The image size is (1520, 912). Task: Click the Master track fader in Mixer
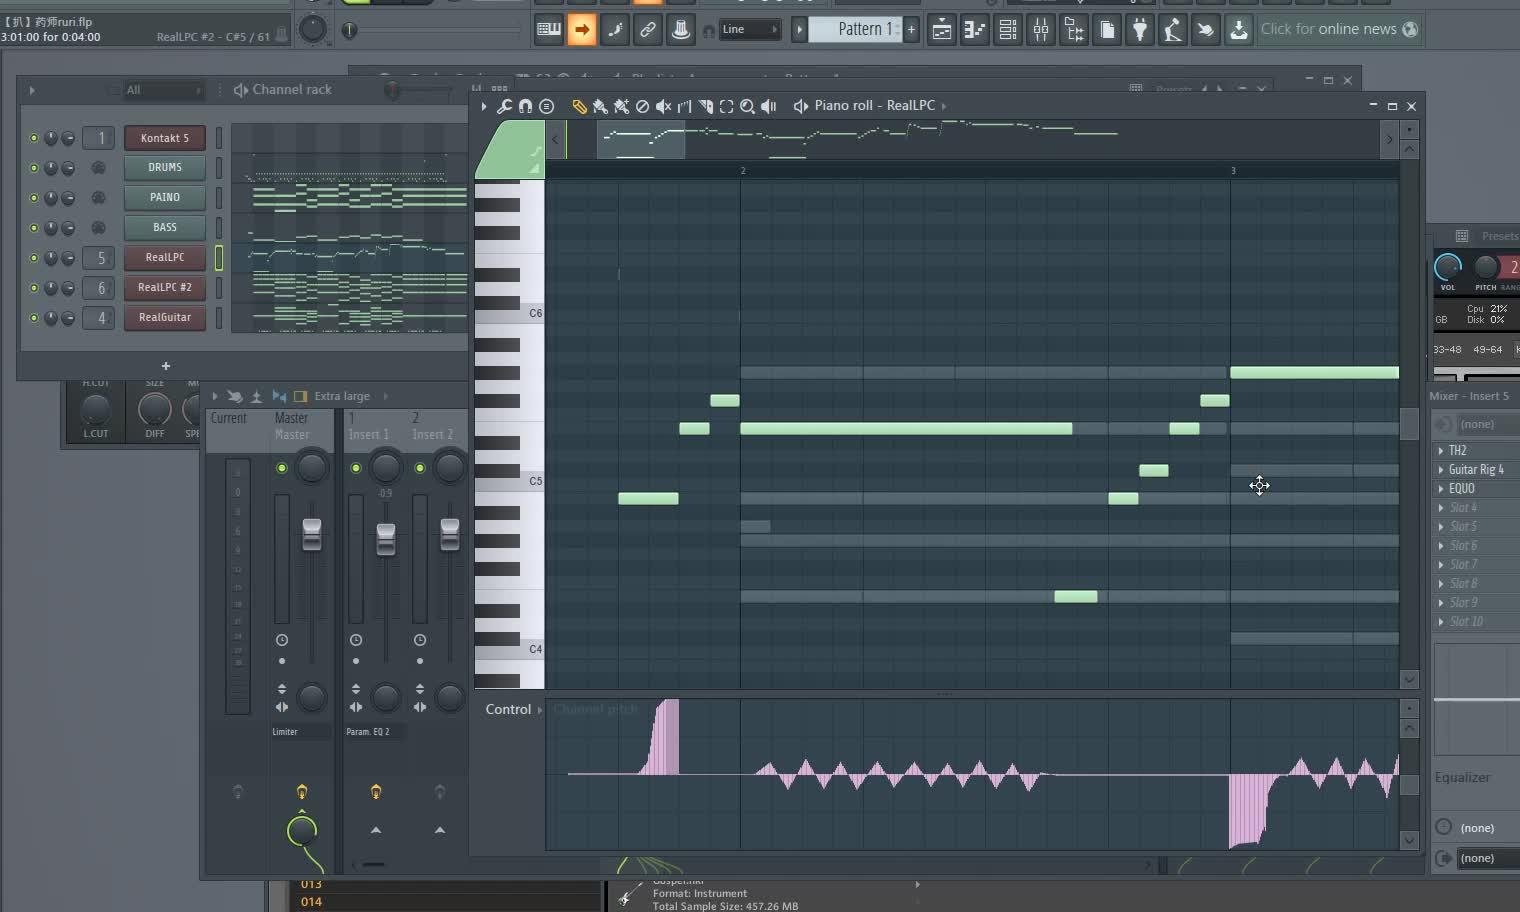coord(312,534)
